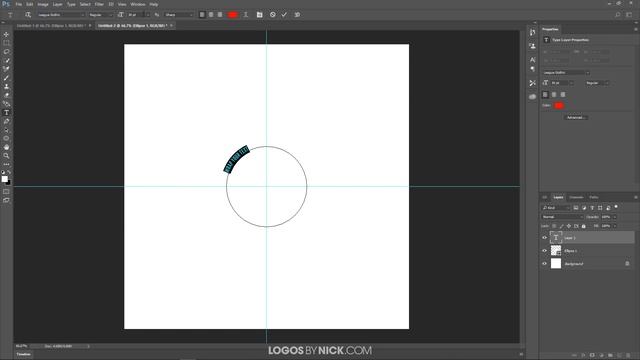This screenshot has width=640, height=360.
Task: Click red Color swatch in Properties panel
Action: coord(558,105)
